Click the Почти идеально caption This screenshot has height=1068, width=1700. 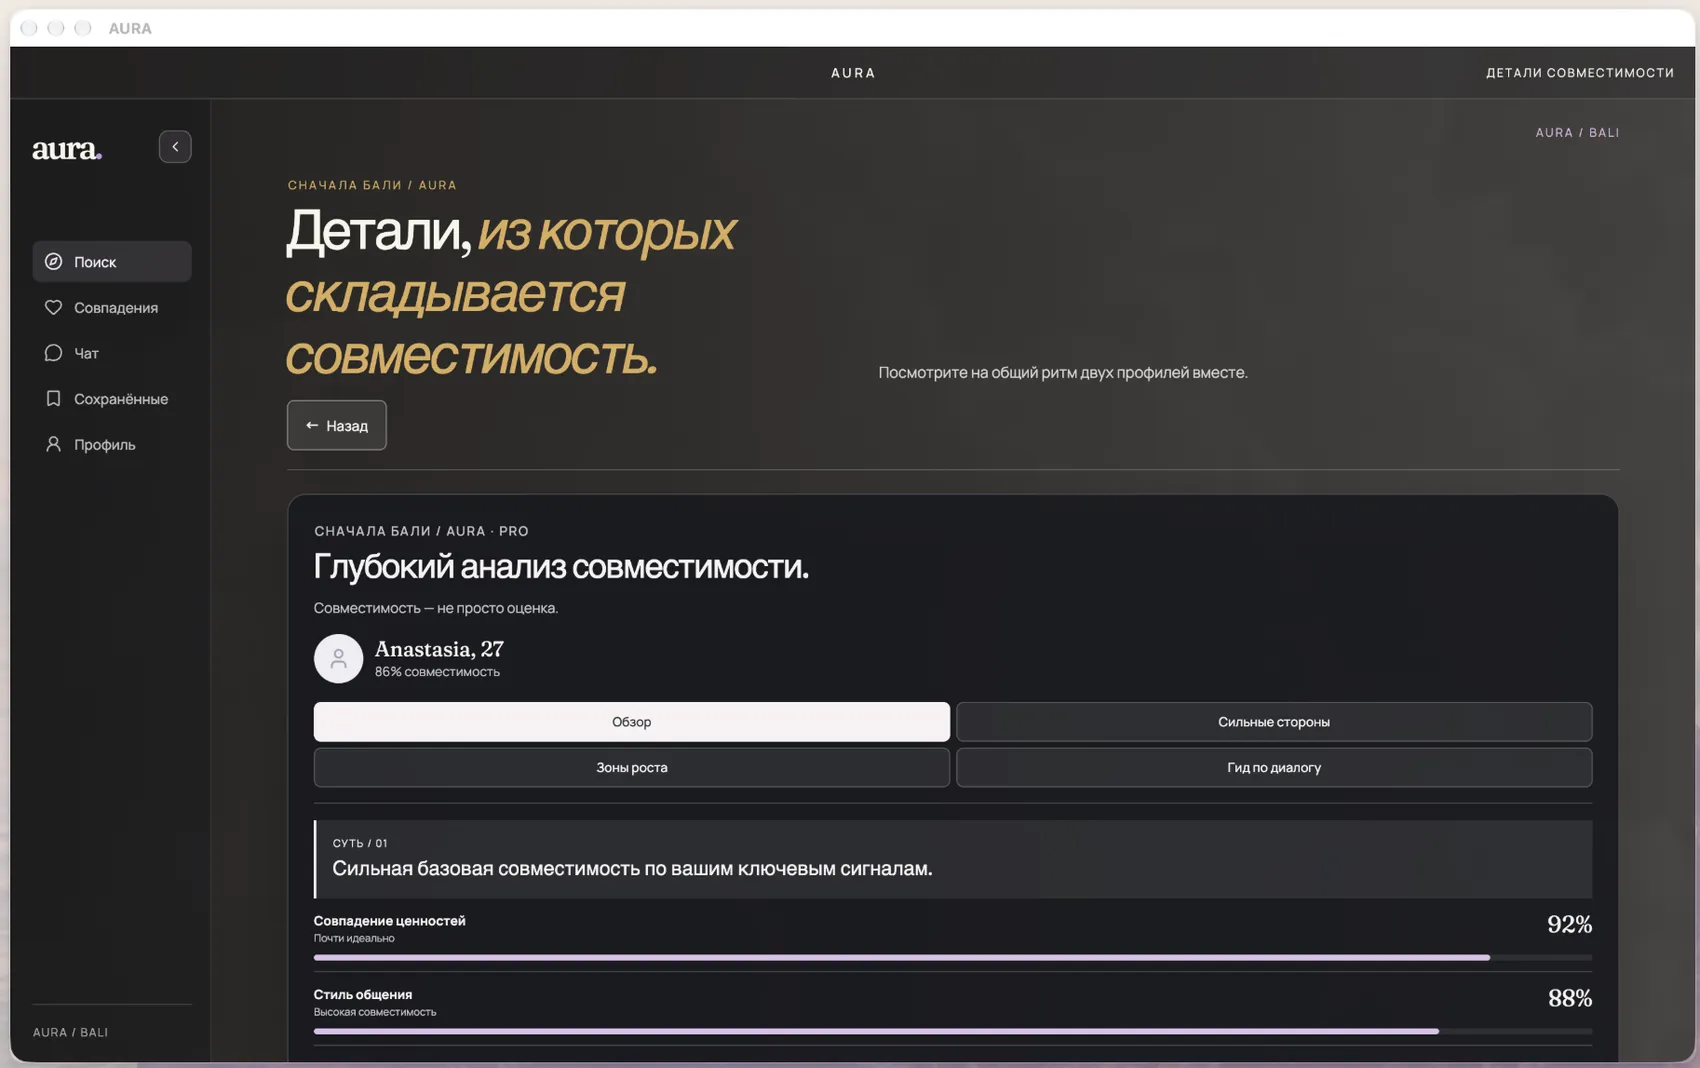[354, 938]
